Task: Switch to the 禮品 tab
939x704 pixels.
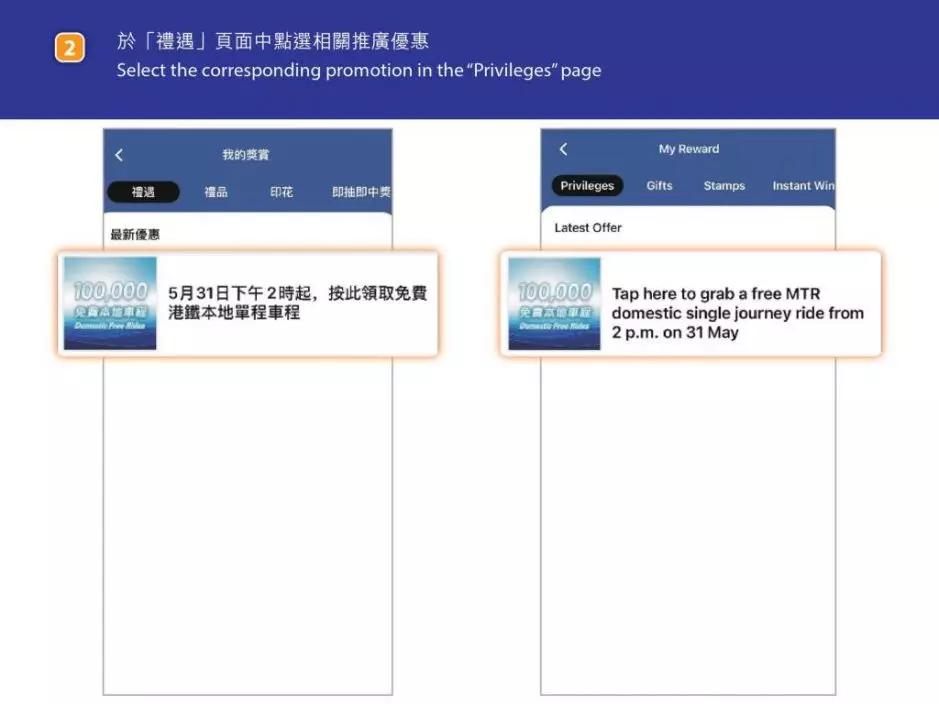Action: click(216, 192)
